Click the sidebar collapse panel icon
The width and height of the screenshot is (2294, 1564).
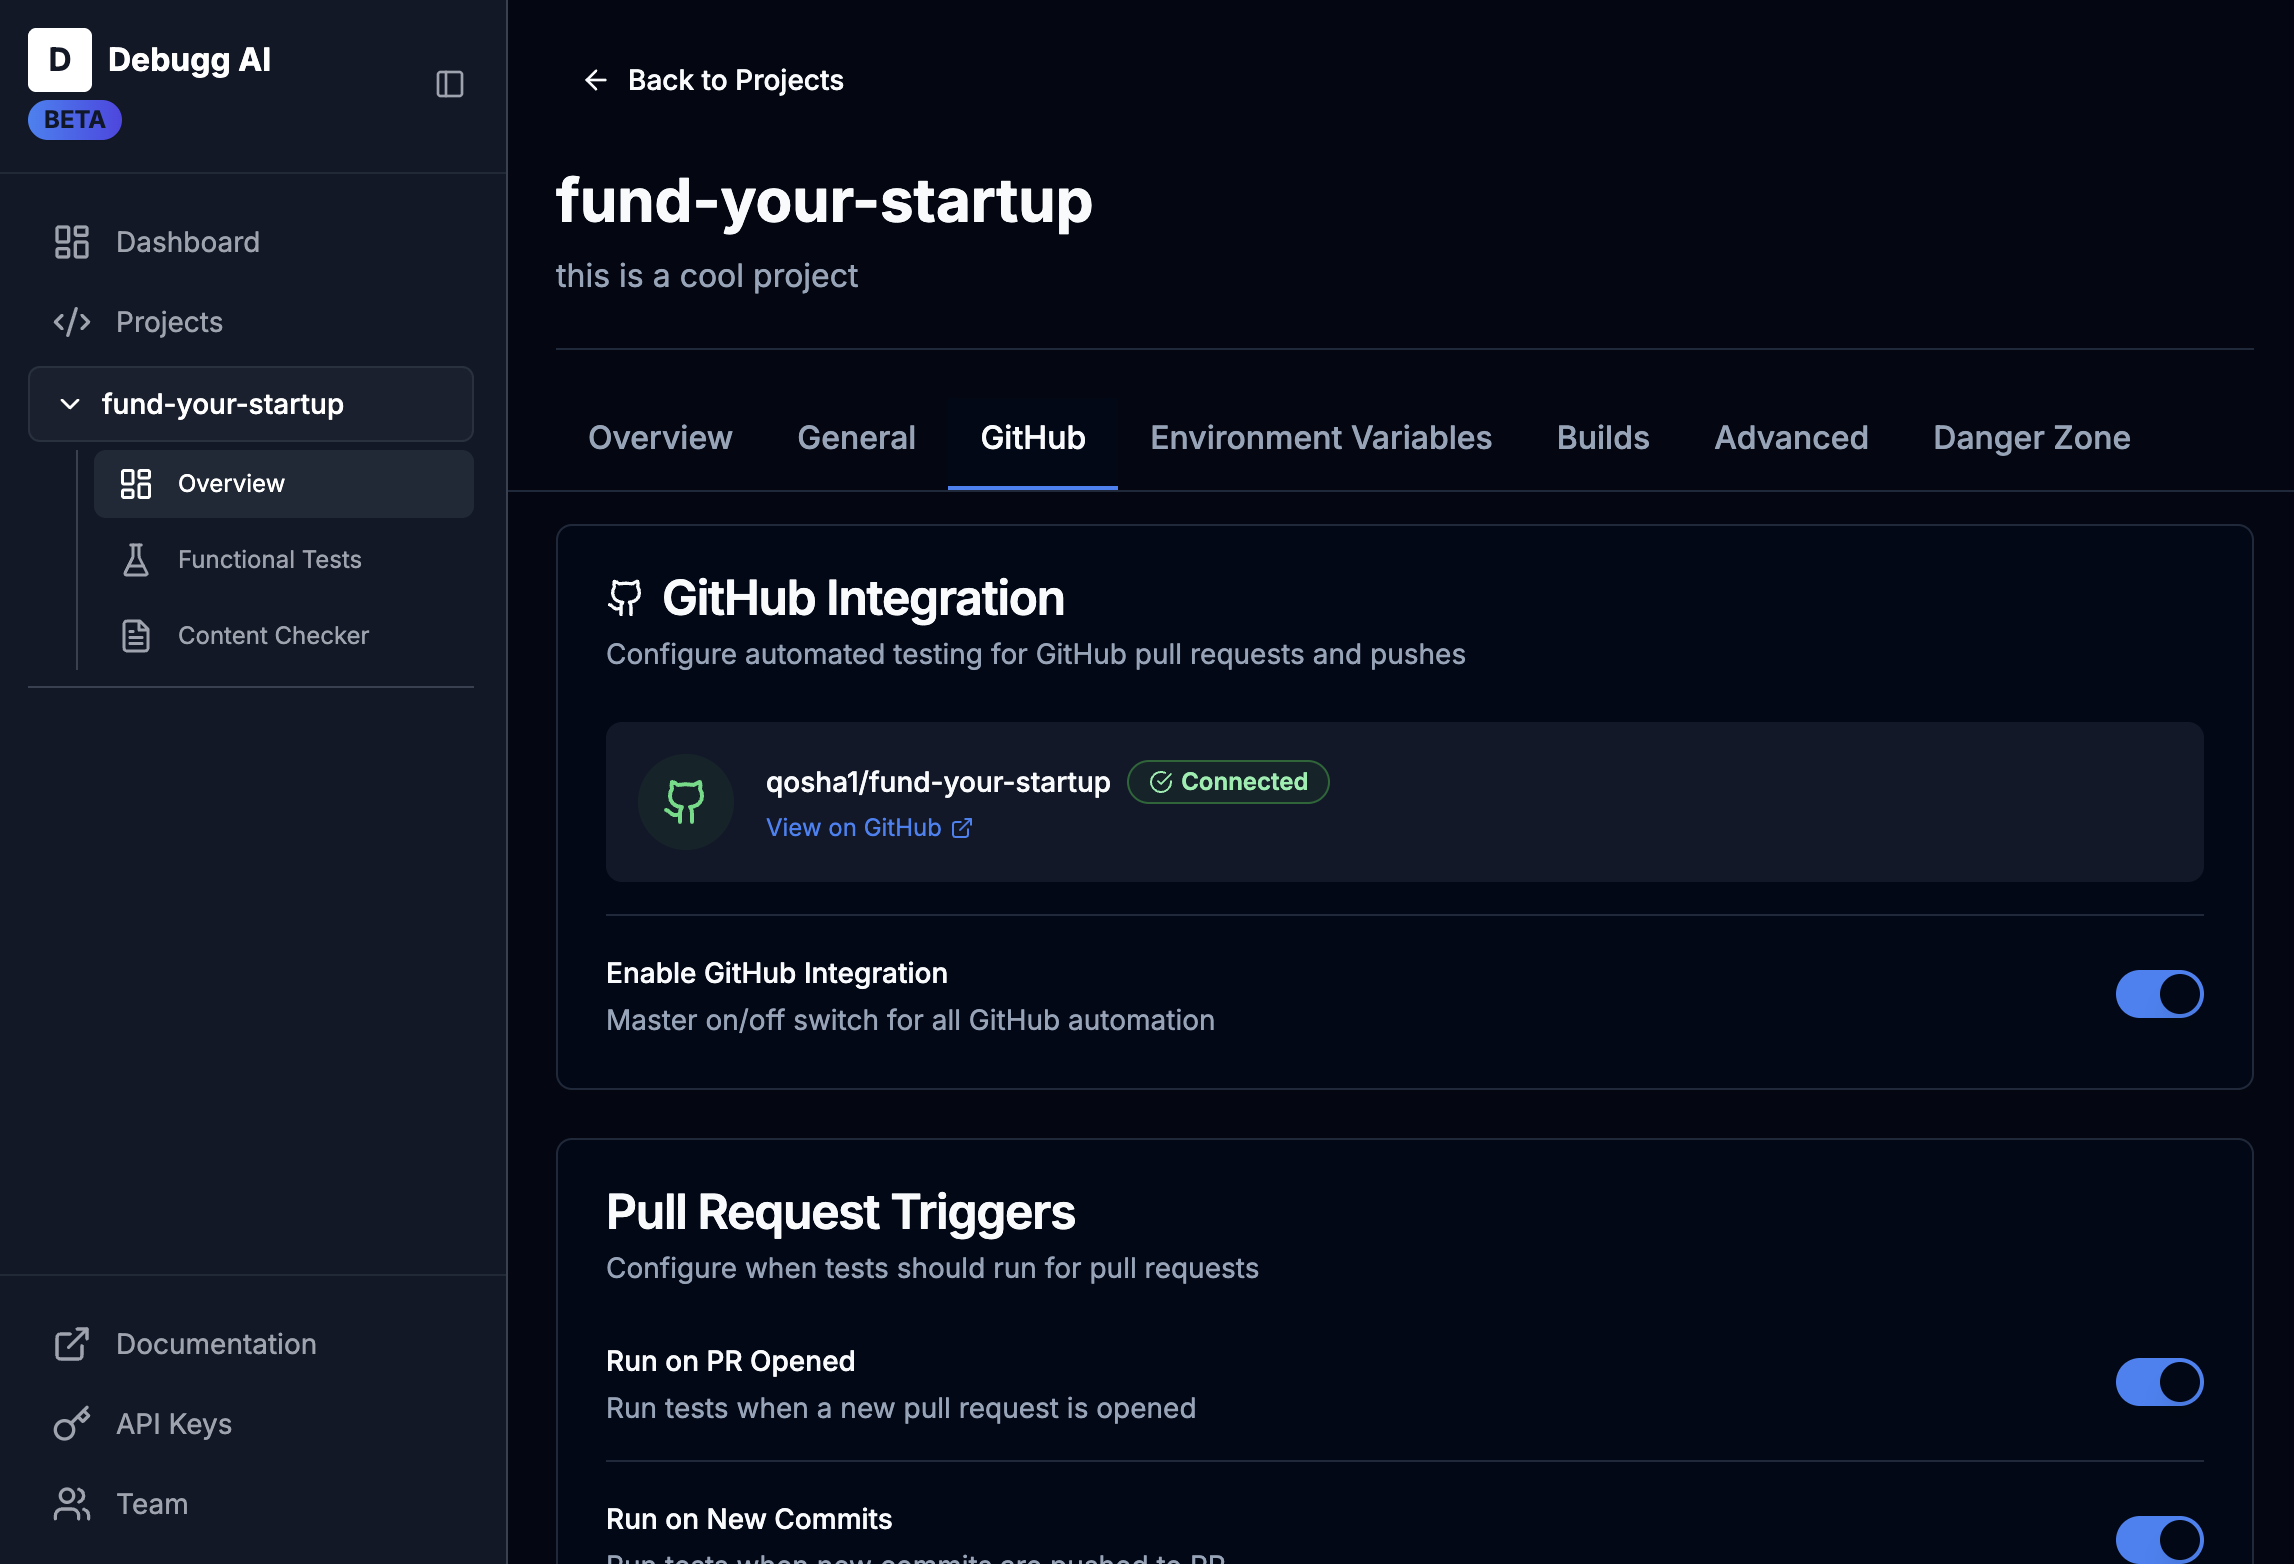coord(450,84)
